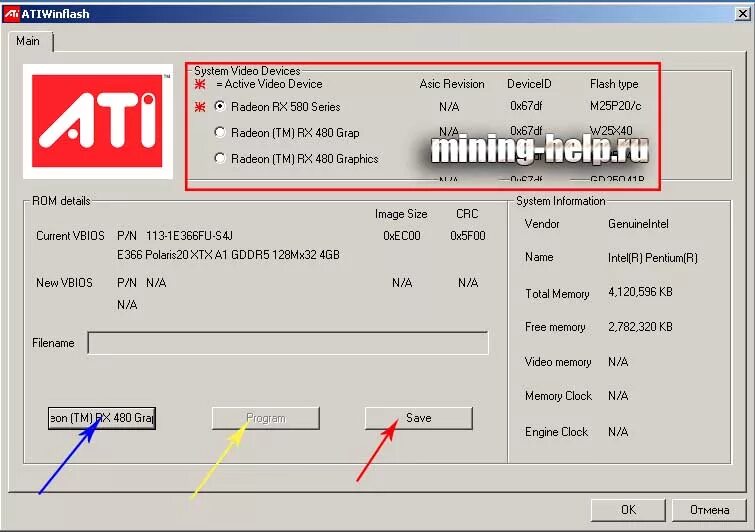Click the Flash type column header
755x532 pixels.
click(614, 84)
